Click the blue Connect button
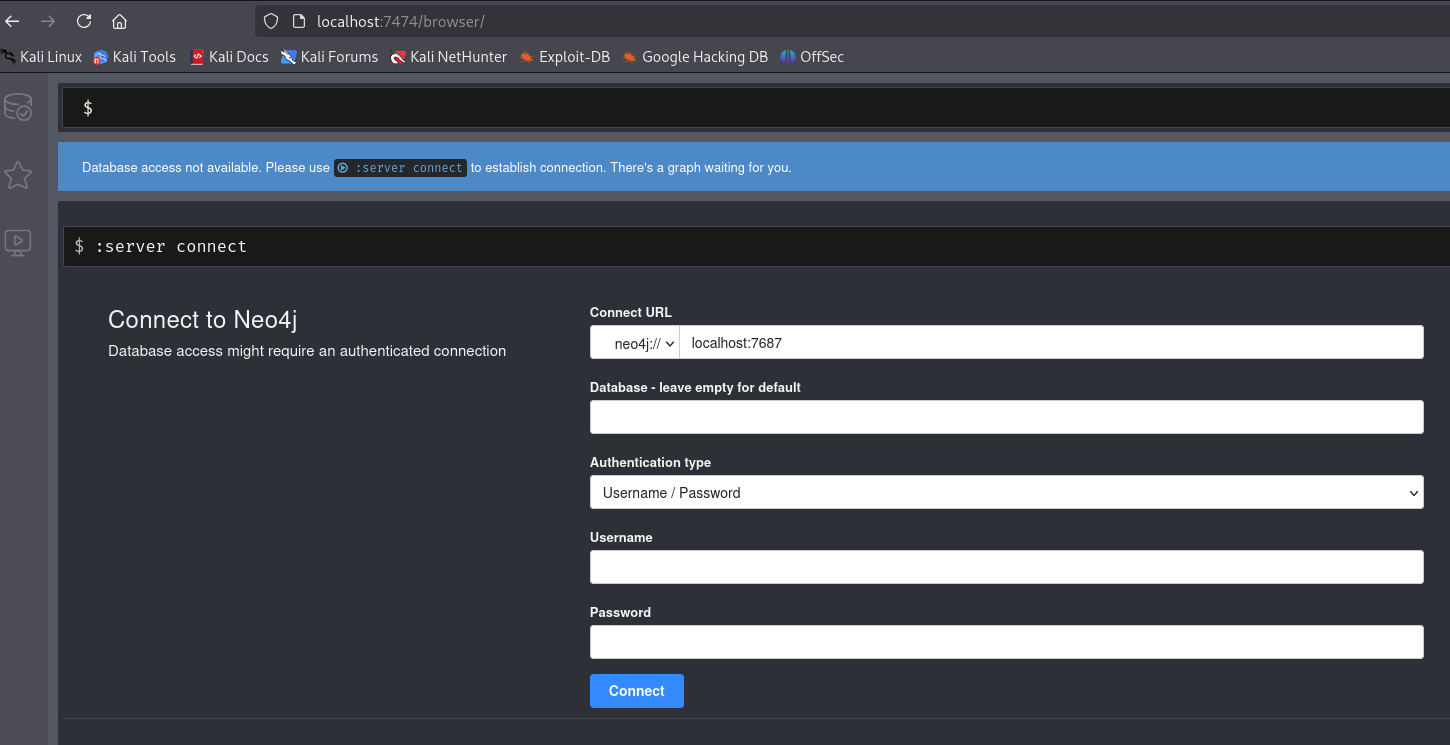This screenshot has height=745, width=1450. [637, 691]
